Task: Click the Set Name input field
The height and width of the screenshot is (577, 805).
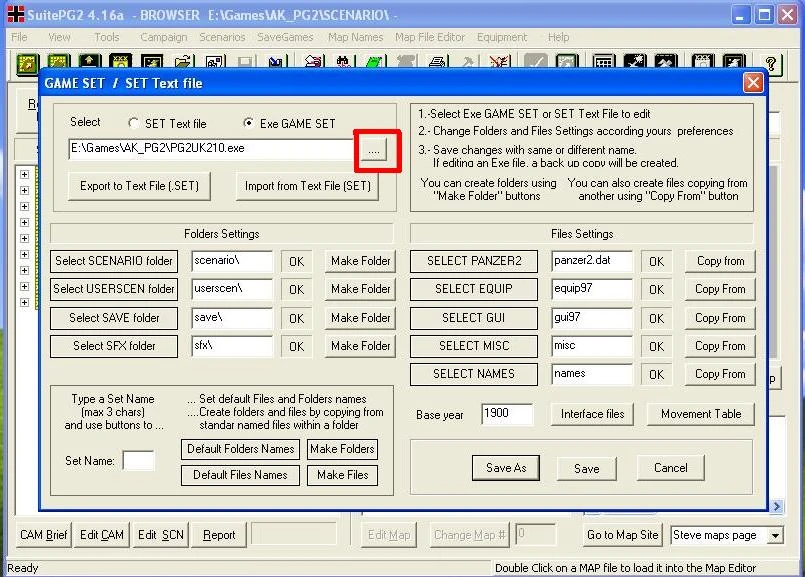Action: tap(139, 460)
